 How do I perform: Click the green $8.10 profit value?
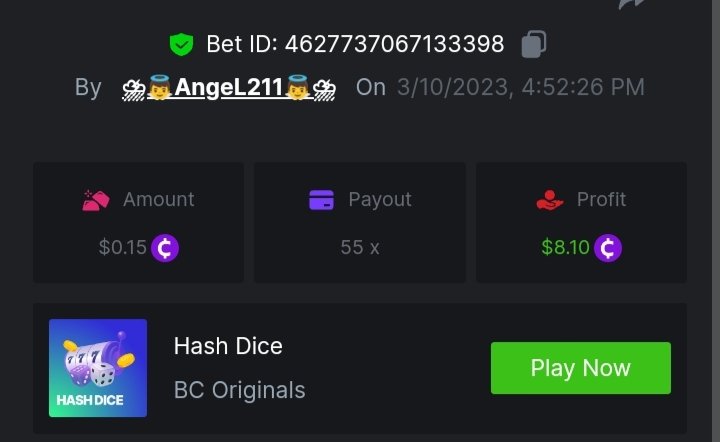point(565,247)
